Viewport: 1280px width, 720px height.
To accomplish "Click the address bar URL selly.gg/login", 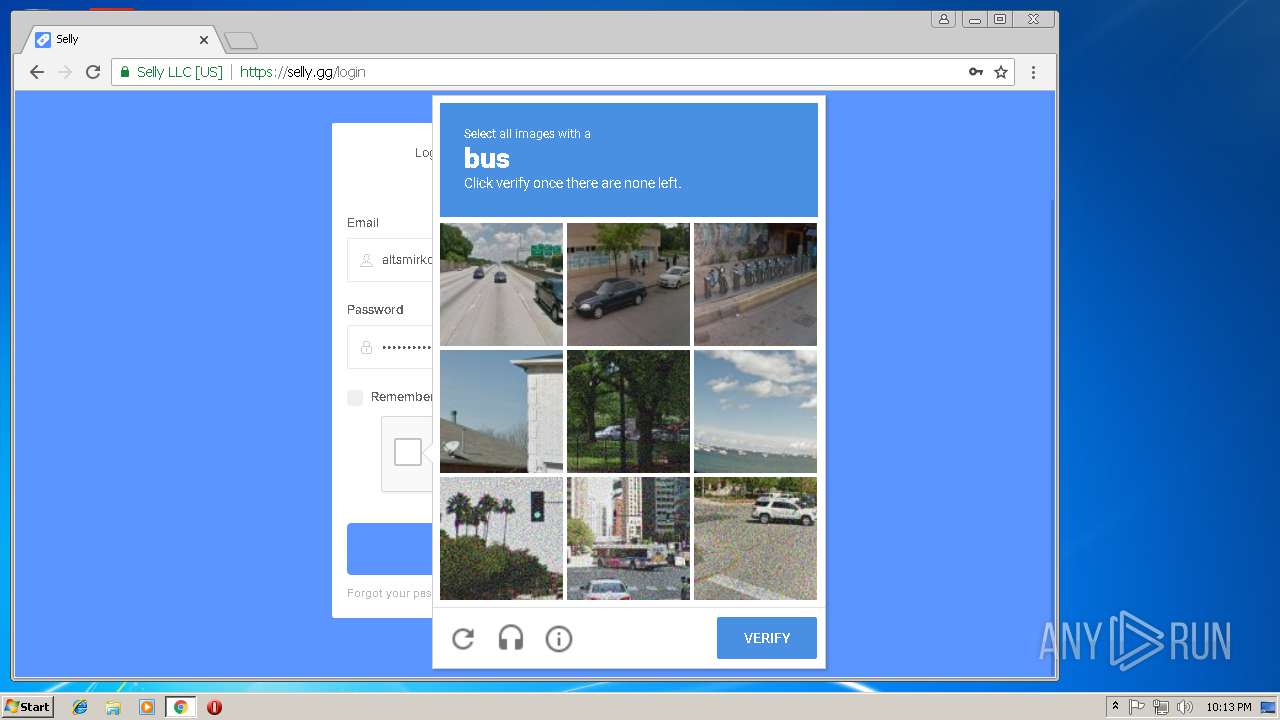I will pos(302,72).
